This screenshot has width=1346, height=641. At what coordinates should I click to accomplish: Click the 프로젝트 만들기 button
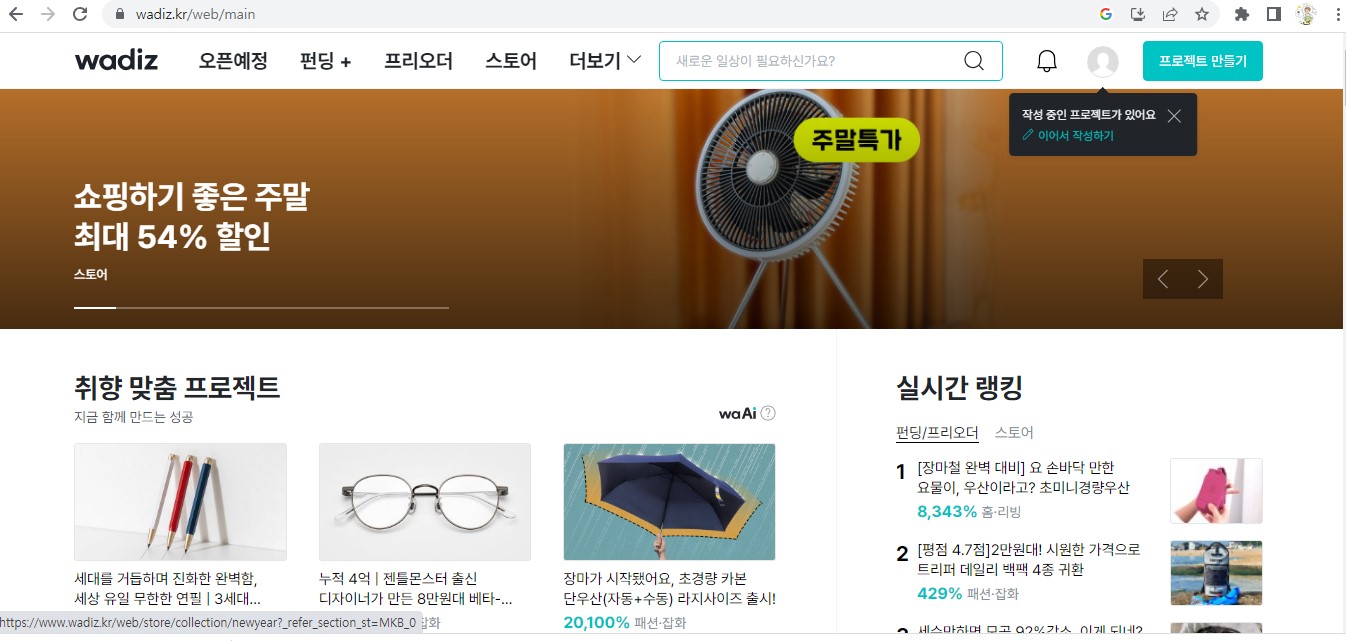(x=1203, y=61)
